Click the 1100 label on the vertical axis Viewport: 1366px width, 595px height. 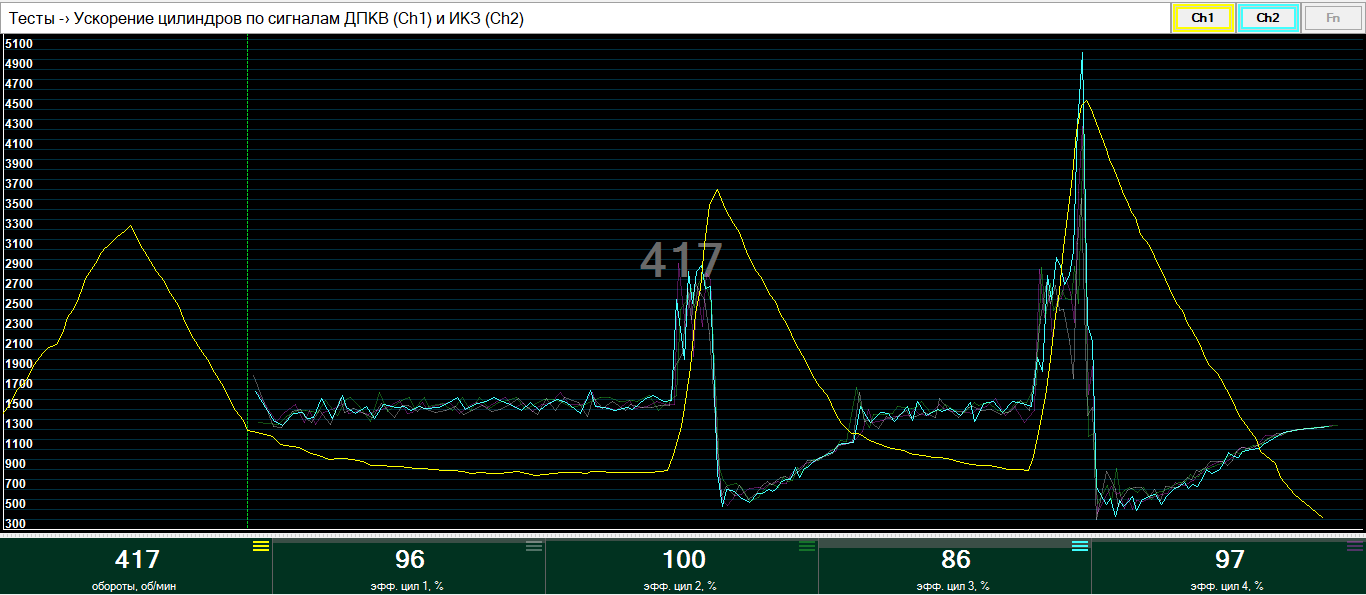click(x=19, y=444)
